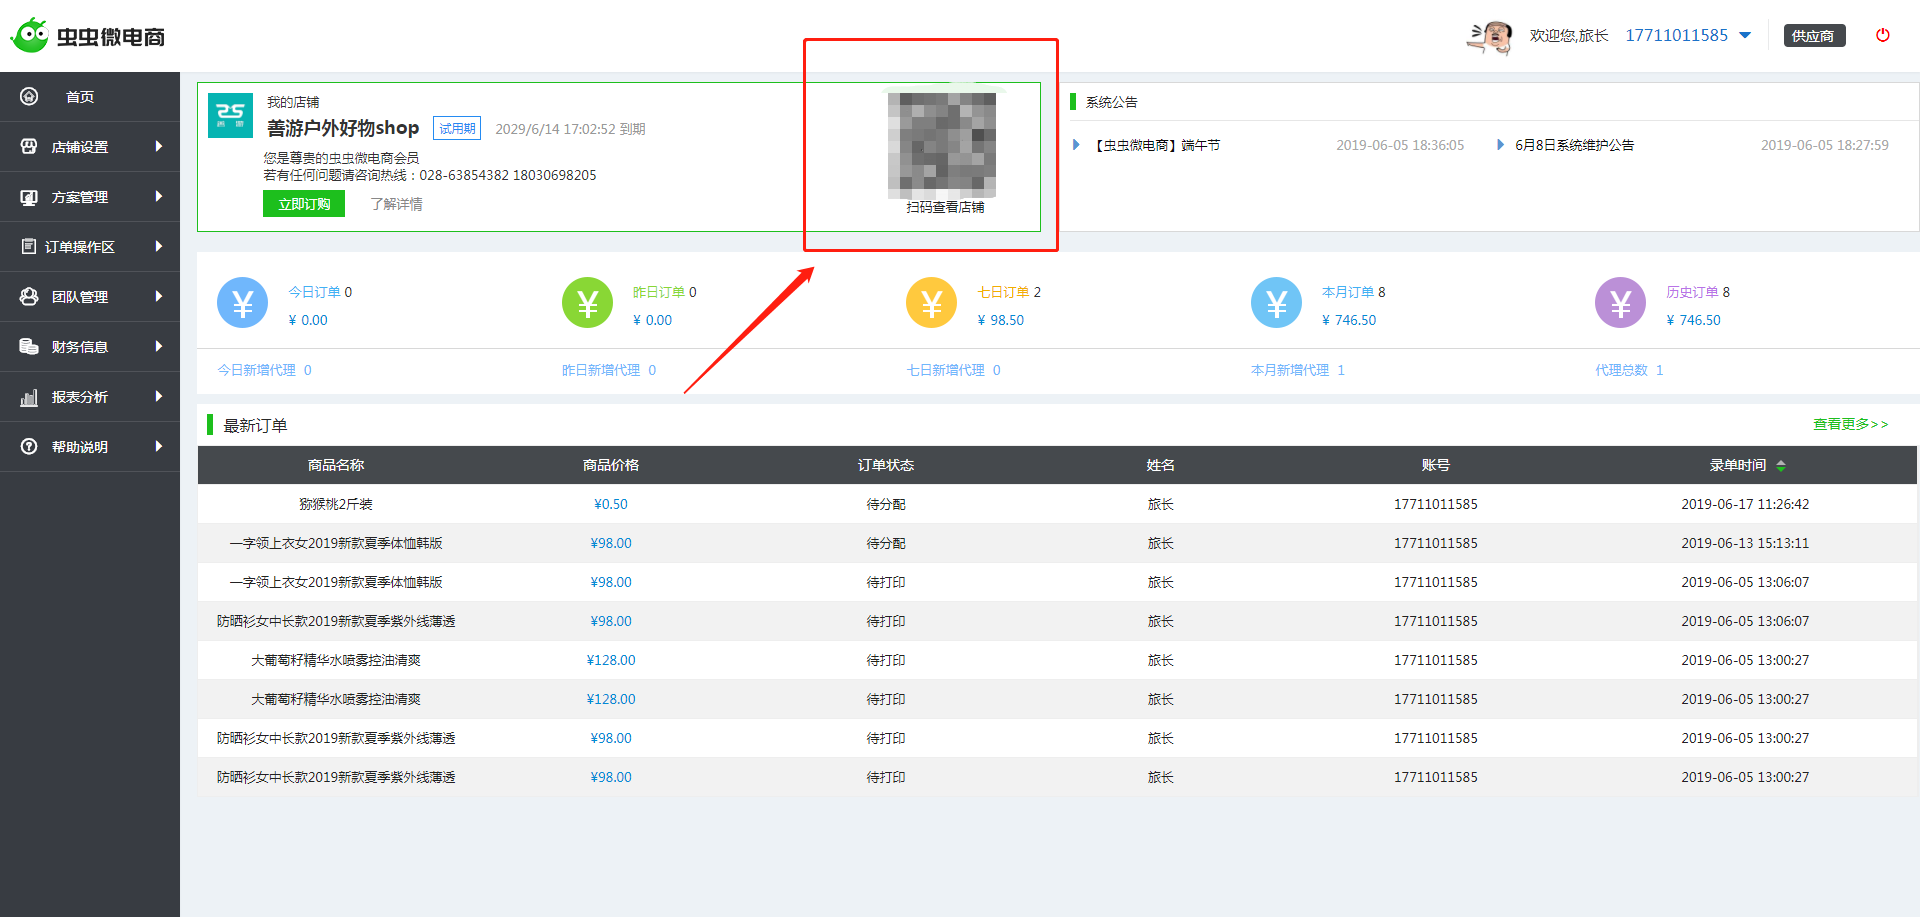The height and width of the screenshot is (917, 1920).
Task: Open the 6月8日系统维护公告 announcement
Action: click(x=1574, y=145)
